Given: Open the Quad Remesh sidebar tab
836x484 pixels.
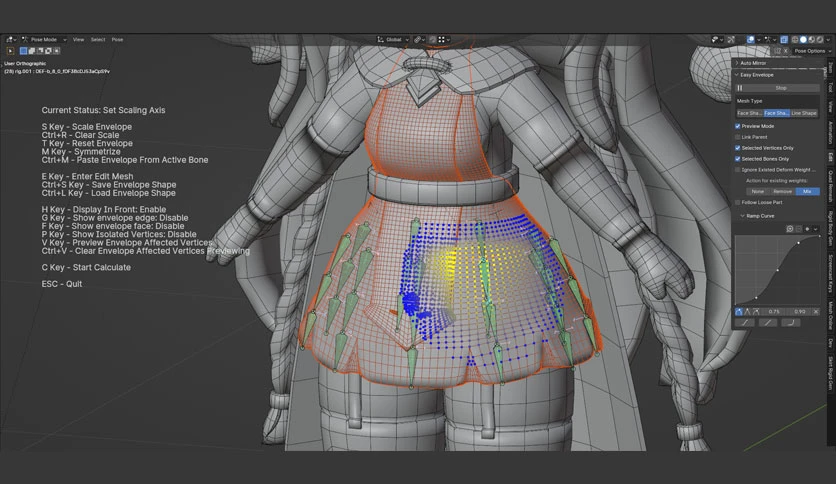Looking at the screenshot, I should (831, 187).
